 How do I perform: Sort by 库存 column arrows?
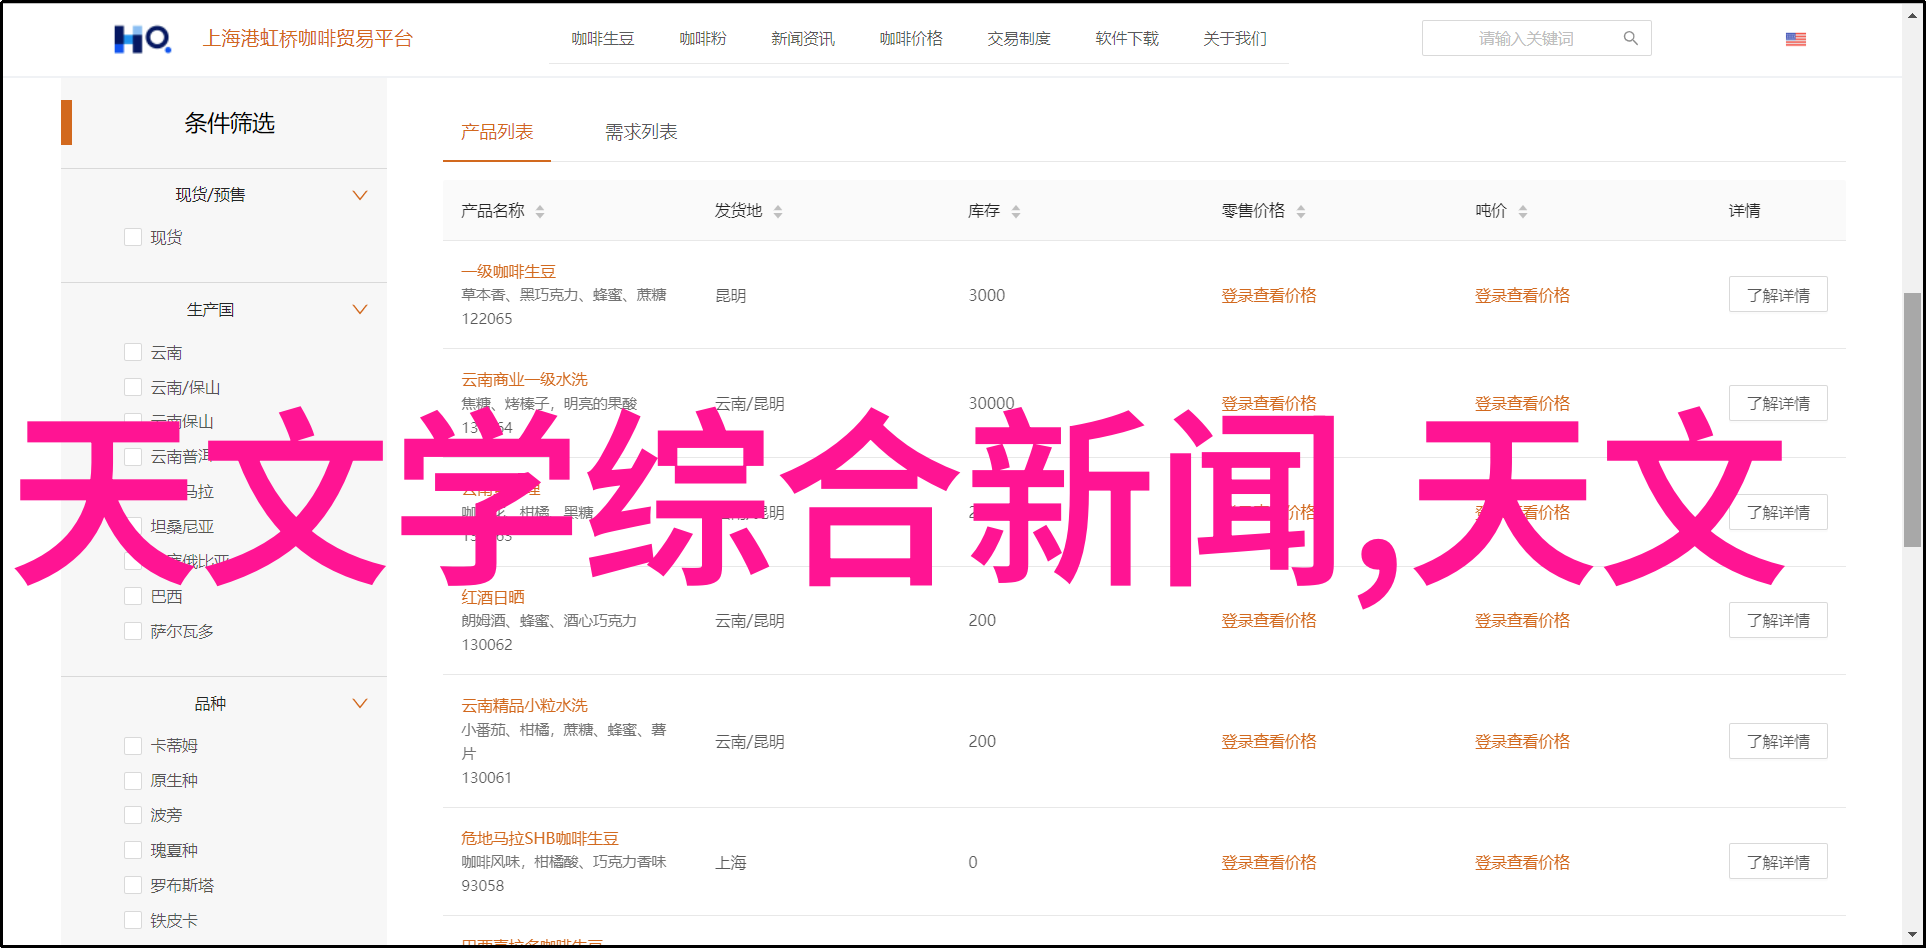[x=1016, y=211]
